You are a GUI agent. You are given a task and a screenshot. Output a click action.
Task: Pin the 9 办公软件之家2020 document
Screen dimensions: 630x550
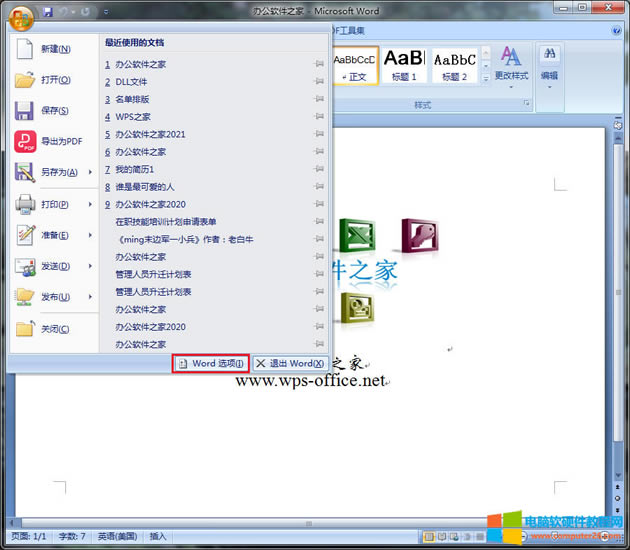click(319, 204)
